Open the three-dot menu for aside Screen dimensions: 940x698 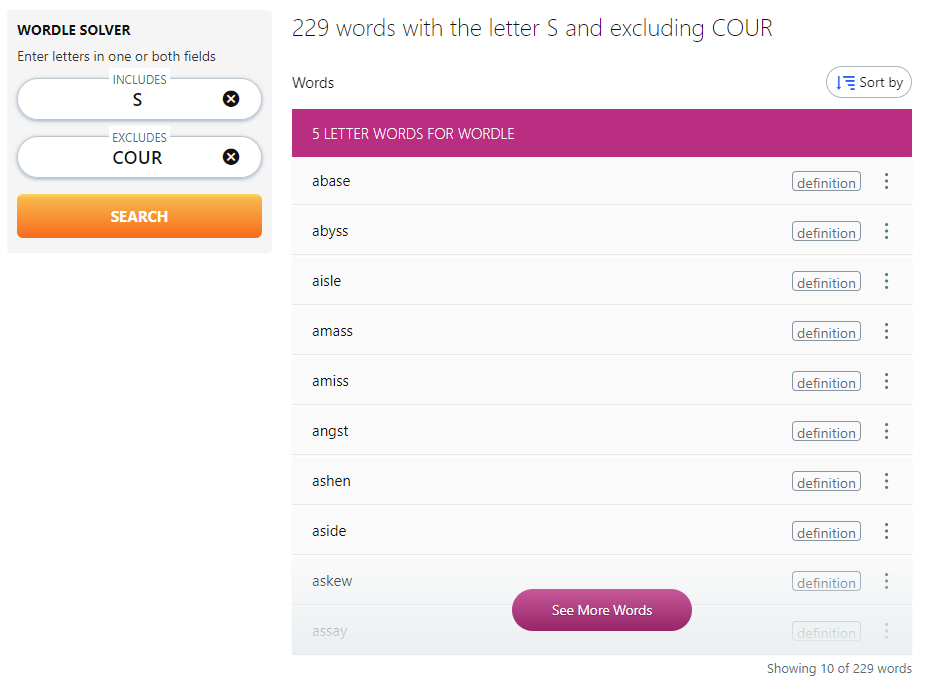coord(886,531)
